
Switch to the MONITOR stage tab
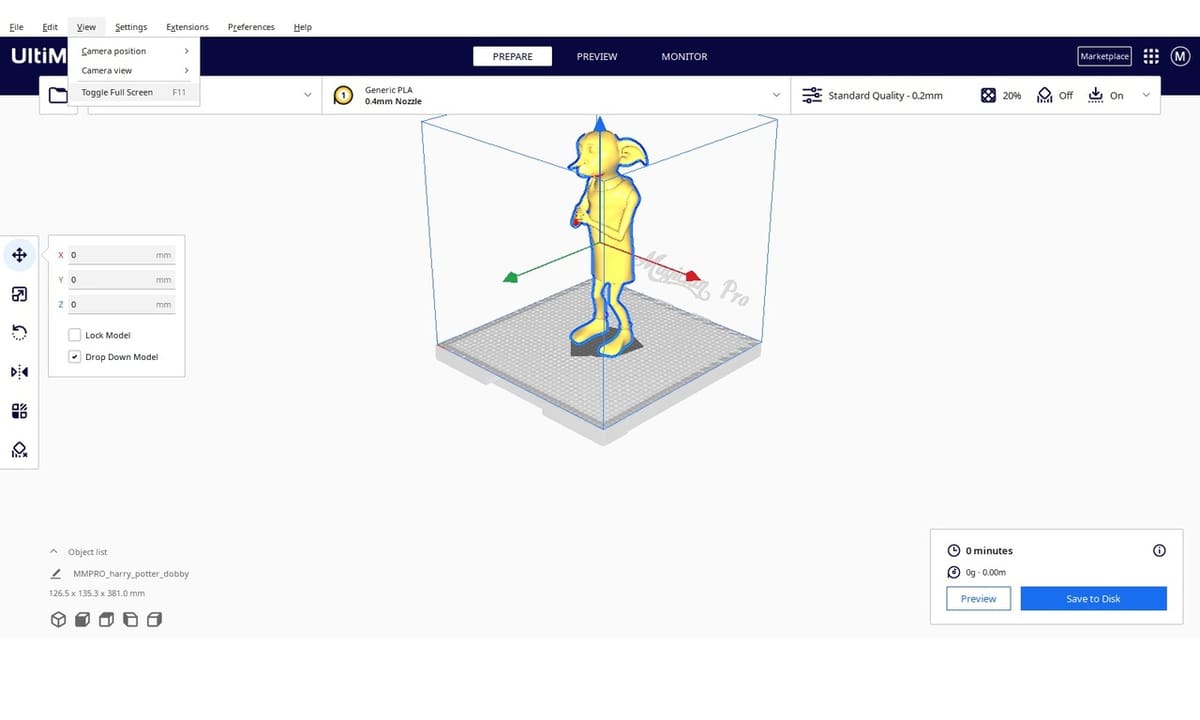point(684,57)
